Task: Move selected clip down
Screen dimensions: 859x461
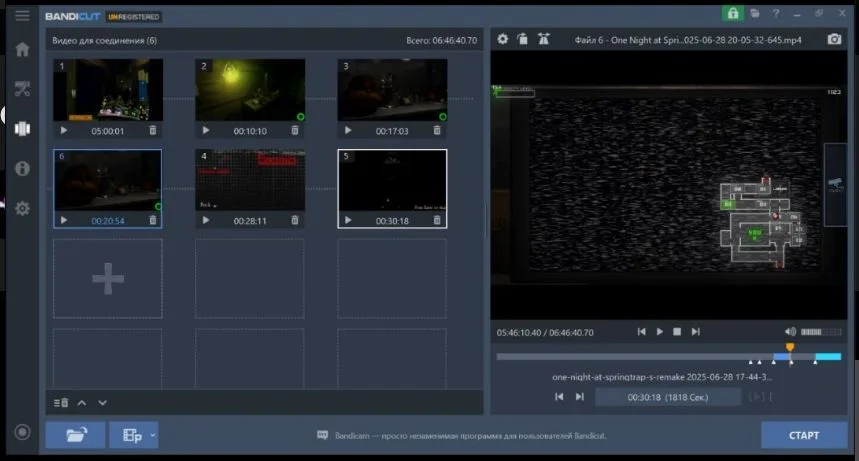Action: coord(102,403)
